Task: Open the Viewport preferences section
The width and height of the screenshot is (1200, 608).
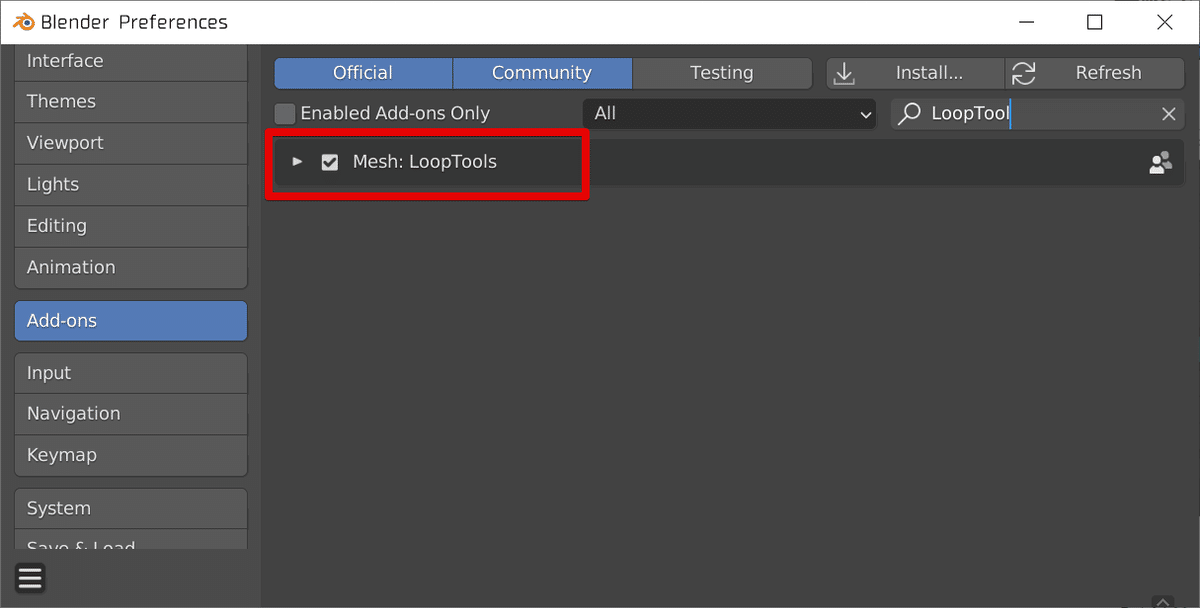Action: coord(131,143)
